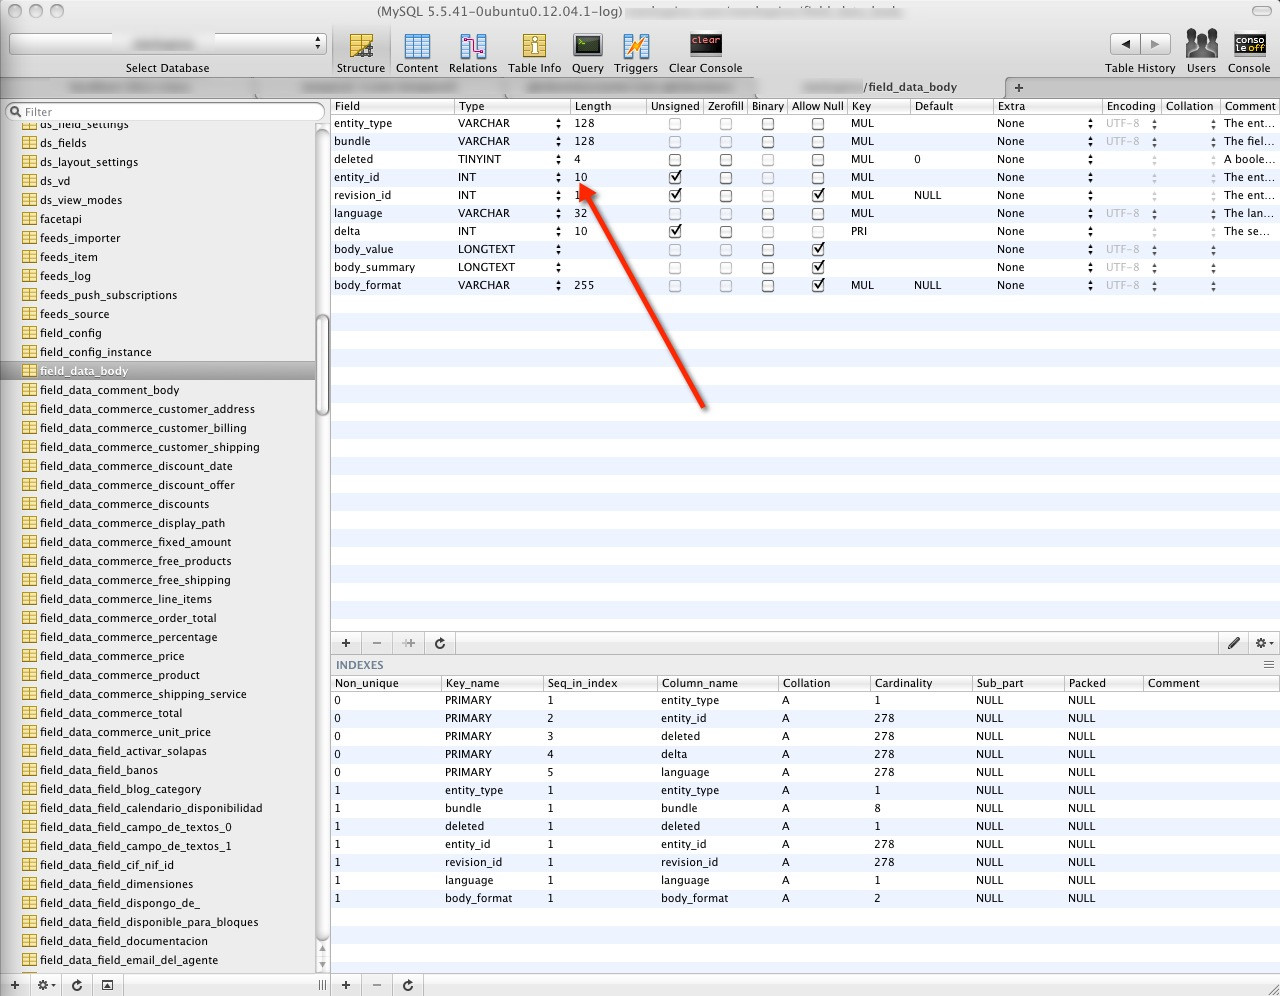Toggle the table information pane
The width and height of the screenshot is (1280, 996).
107,985
